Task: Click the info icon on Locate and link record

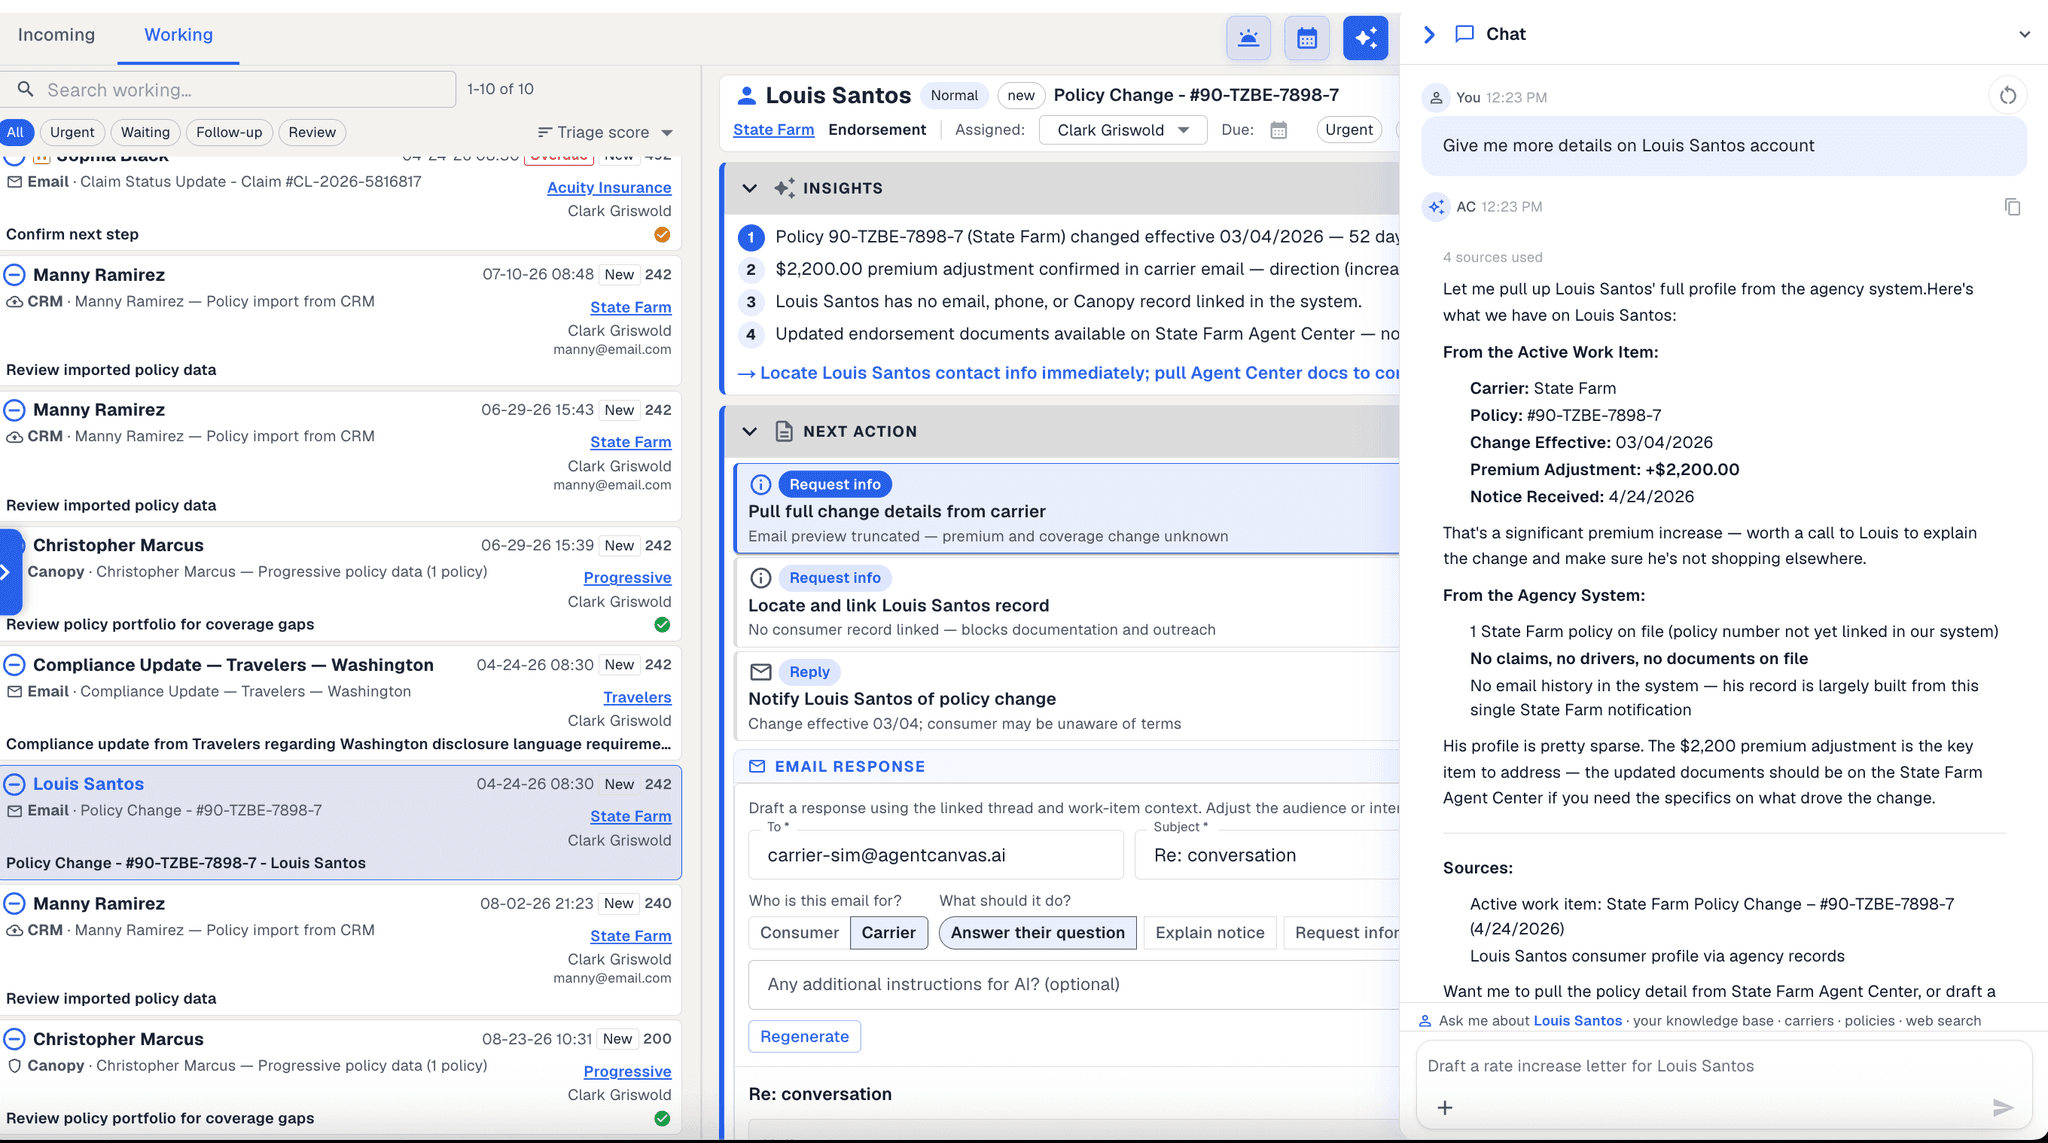Action: 761,578
